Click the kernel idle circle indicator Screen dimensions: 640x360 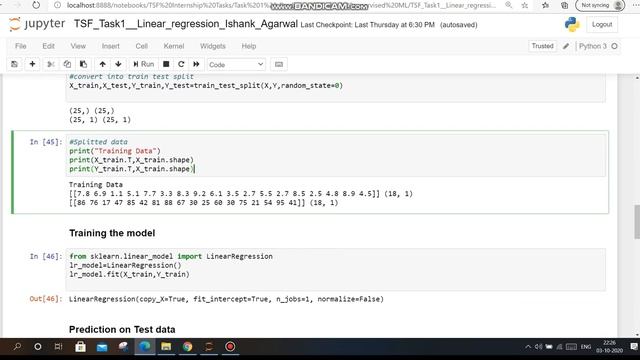[x=614, y=46]
